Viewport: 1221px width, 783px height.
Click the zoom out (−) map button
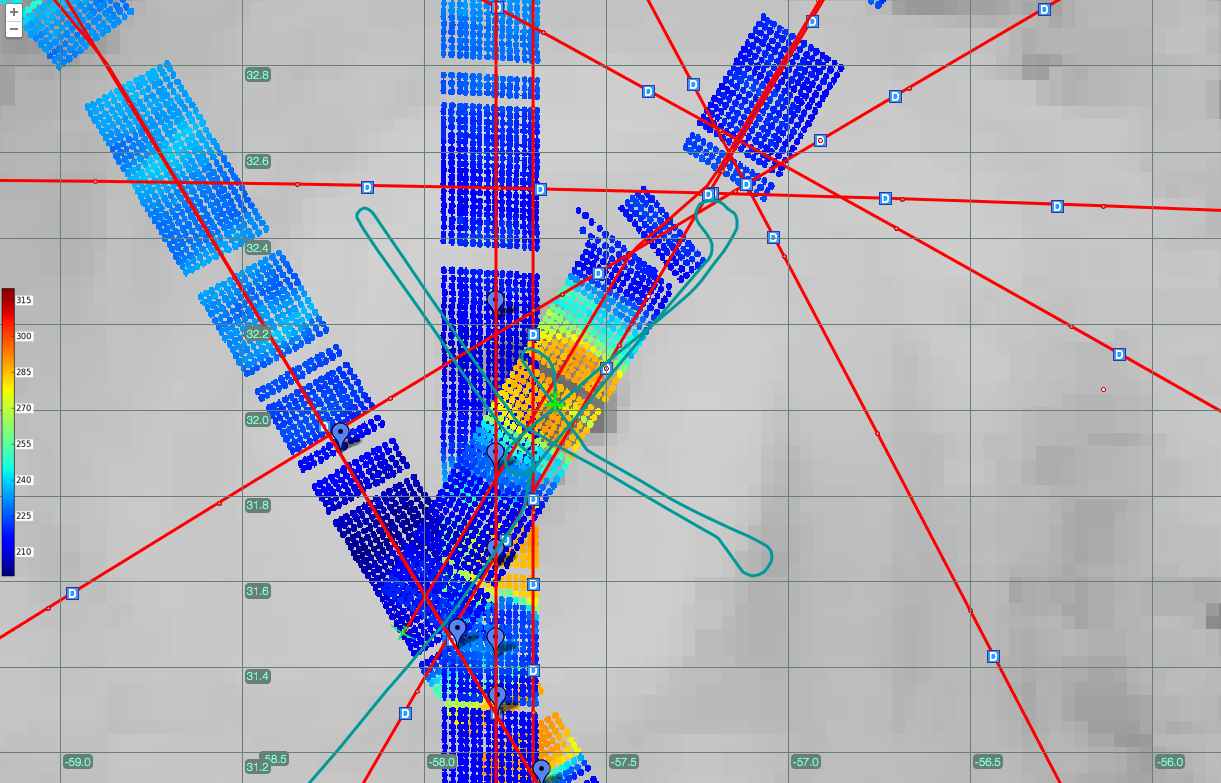tap(14, 29)
